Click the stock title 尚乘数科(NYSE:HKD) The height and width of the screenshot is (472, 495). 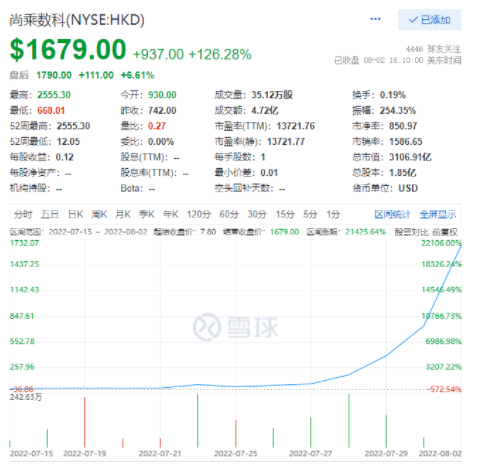(77, 20)
